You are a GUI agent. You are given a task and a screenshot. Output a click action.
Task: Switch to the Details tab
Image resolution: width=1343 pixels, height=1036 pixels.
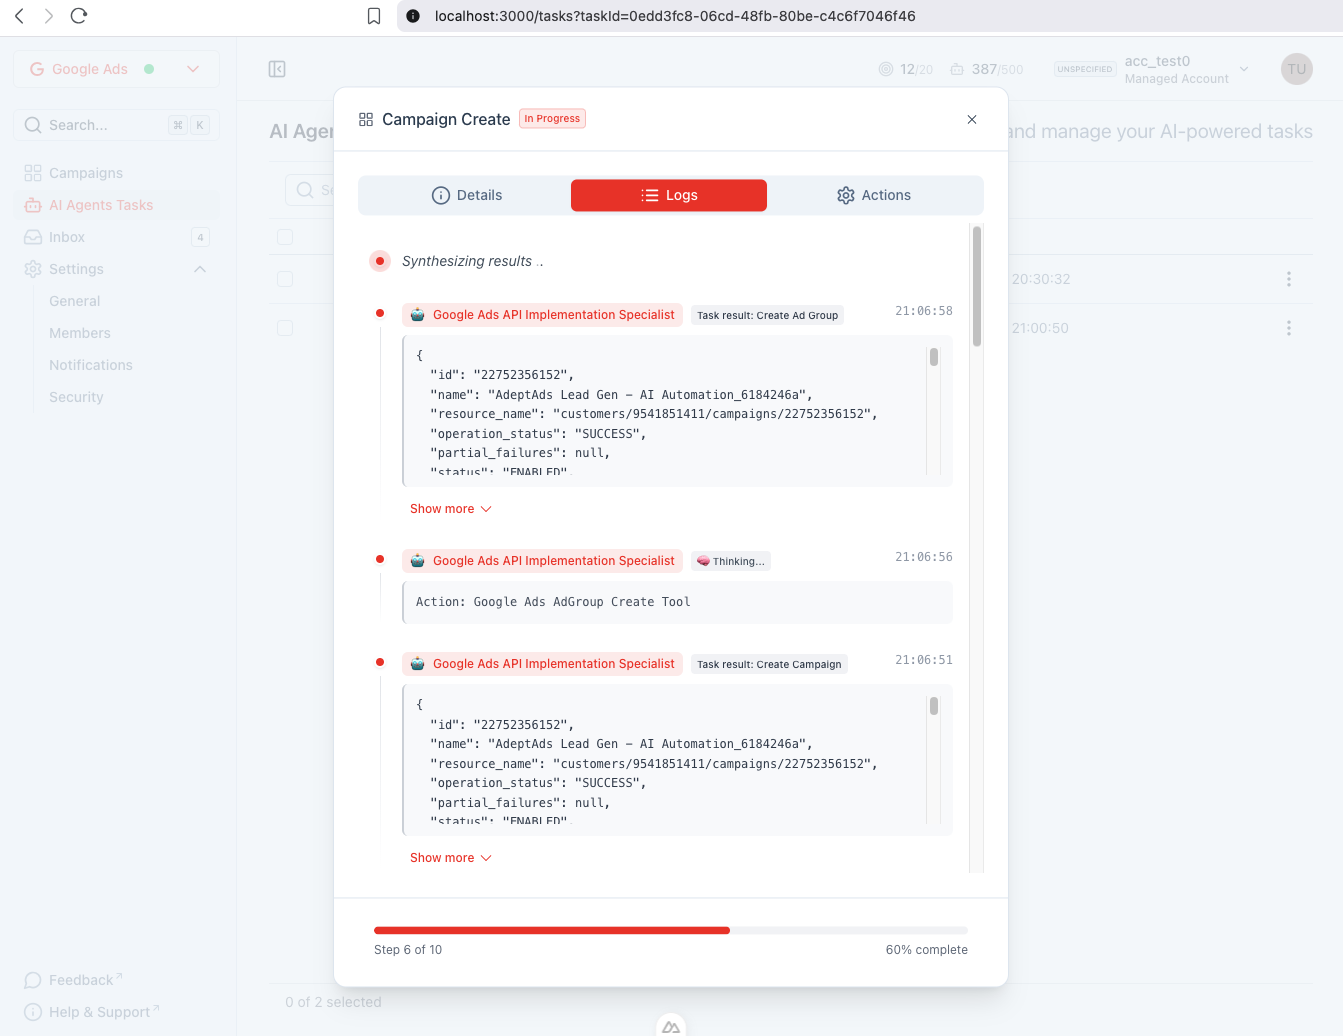(467, 195)
